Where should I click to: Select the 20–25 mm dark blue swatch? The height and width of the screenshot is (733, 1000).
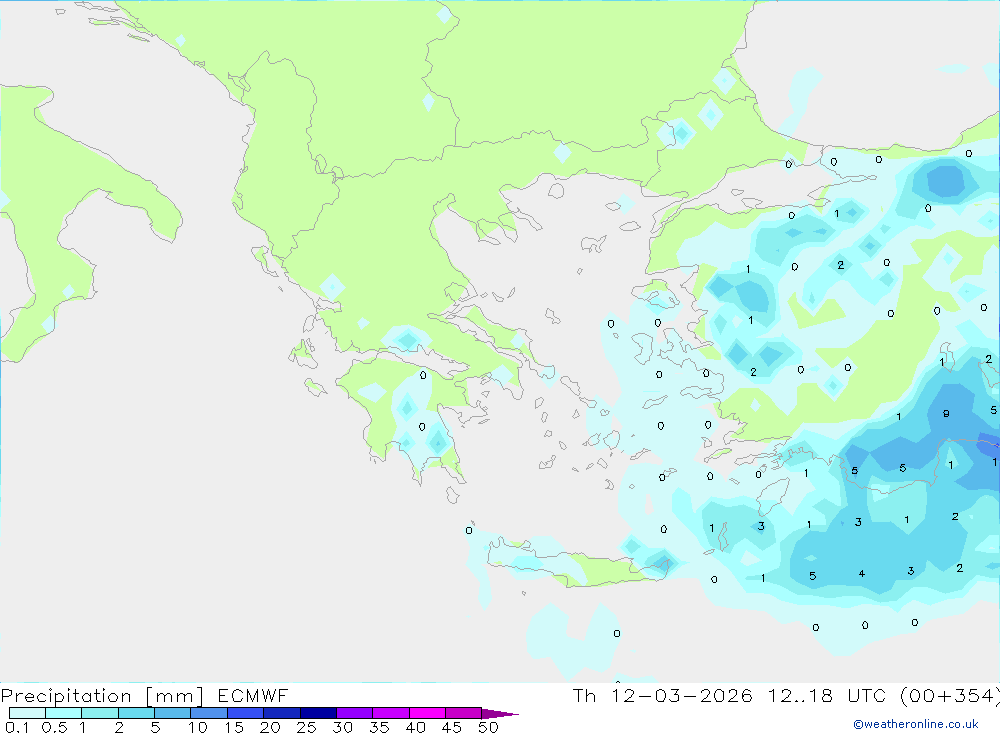coord(281,713)
